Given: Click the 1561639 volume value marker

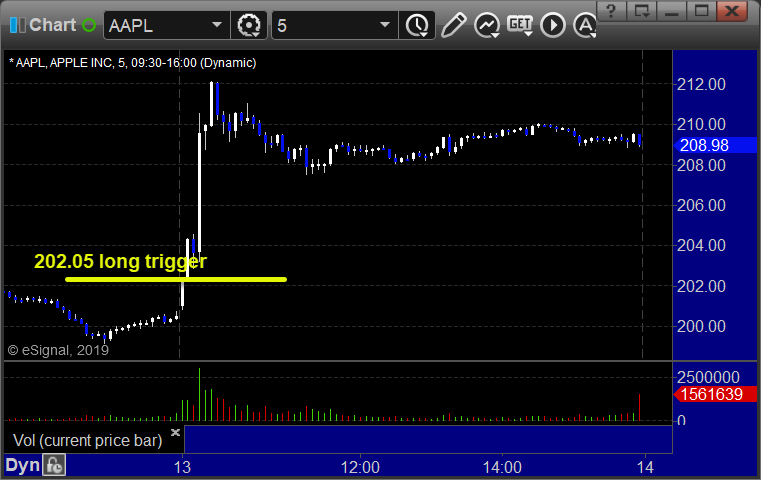Looking at the screenshot, I should [x=715, y=394].
